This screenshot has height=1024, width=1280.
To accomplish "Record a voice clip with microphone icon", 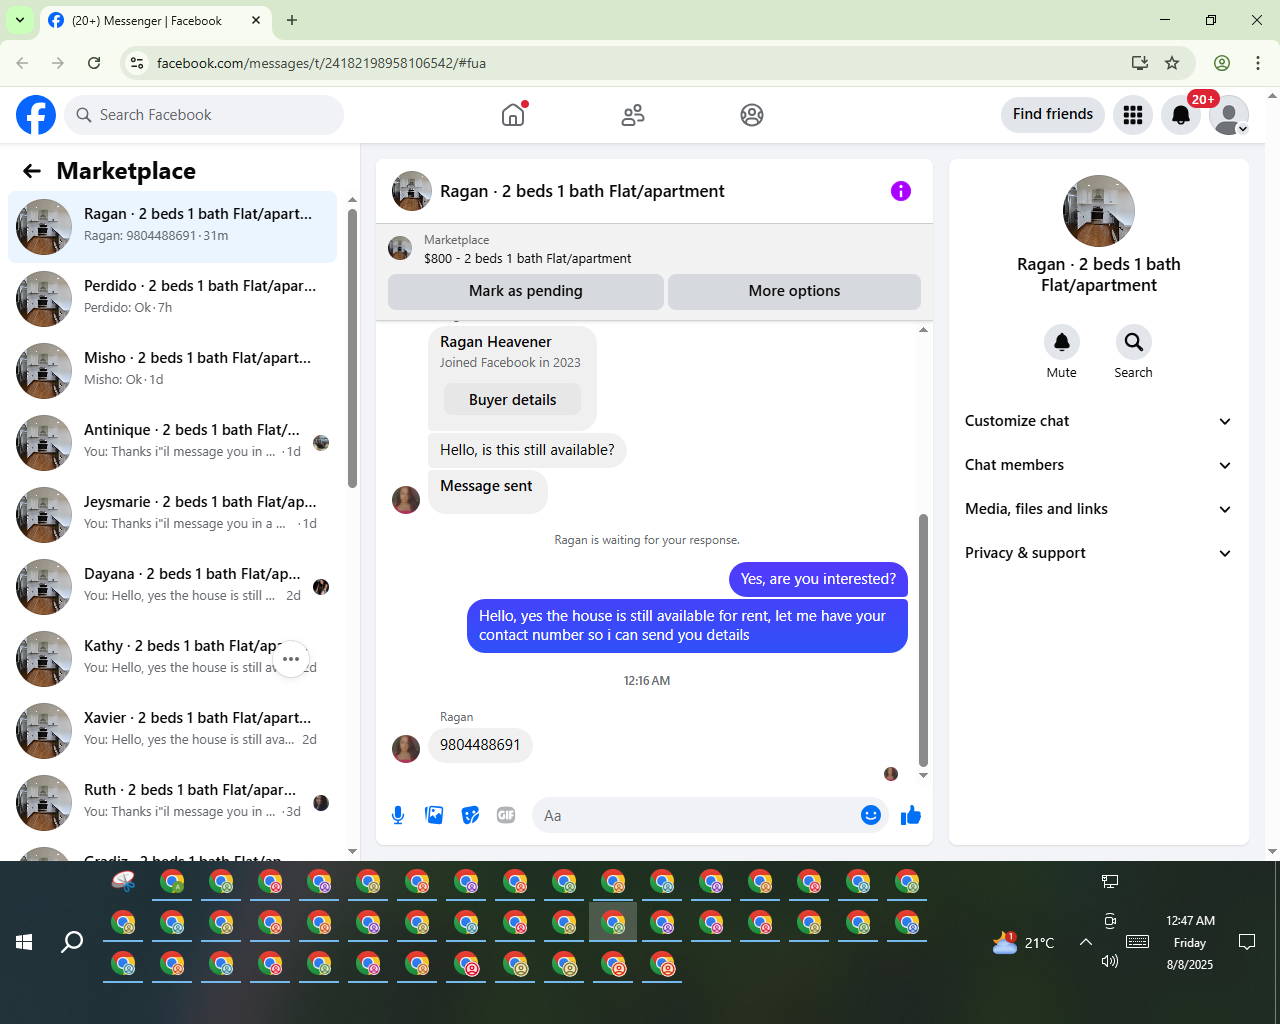I will tap(398, 815).
